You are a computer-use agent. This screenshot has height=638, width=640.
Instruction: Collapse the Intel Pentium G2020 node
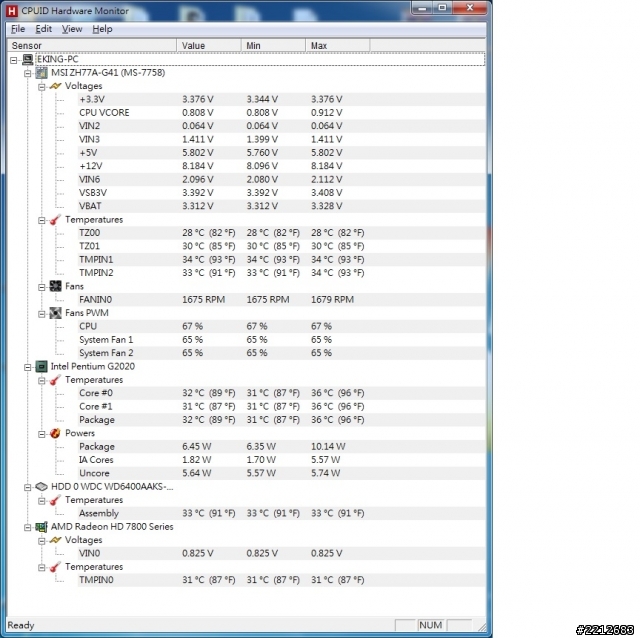coord(28,367)
